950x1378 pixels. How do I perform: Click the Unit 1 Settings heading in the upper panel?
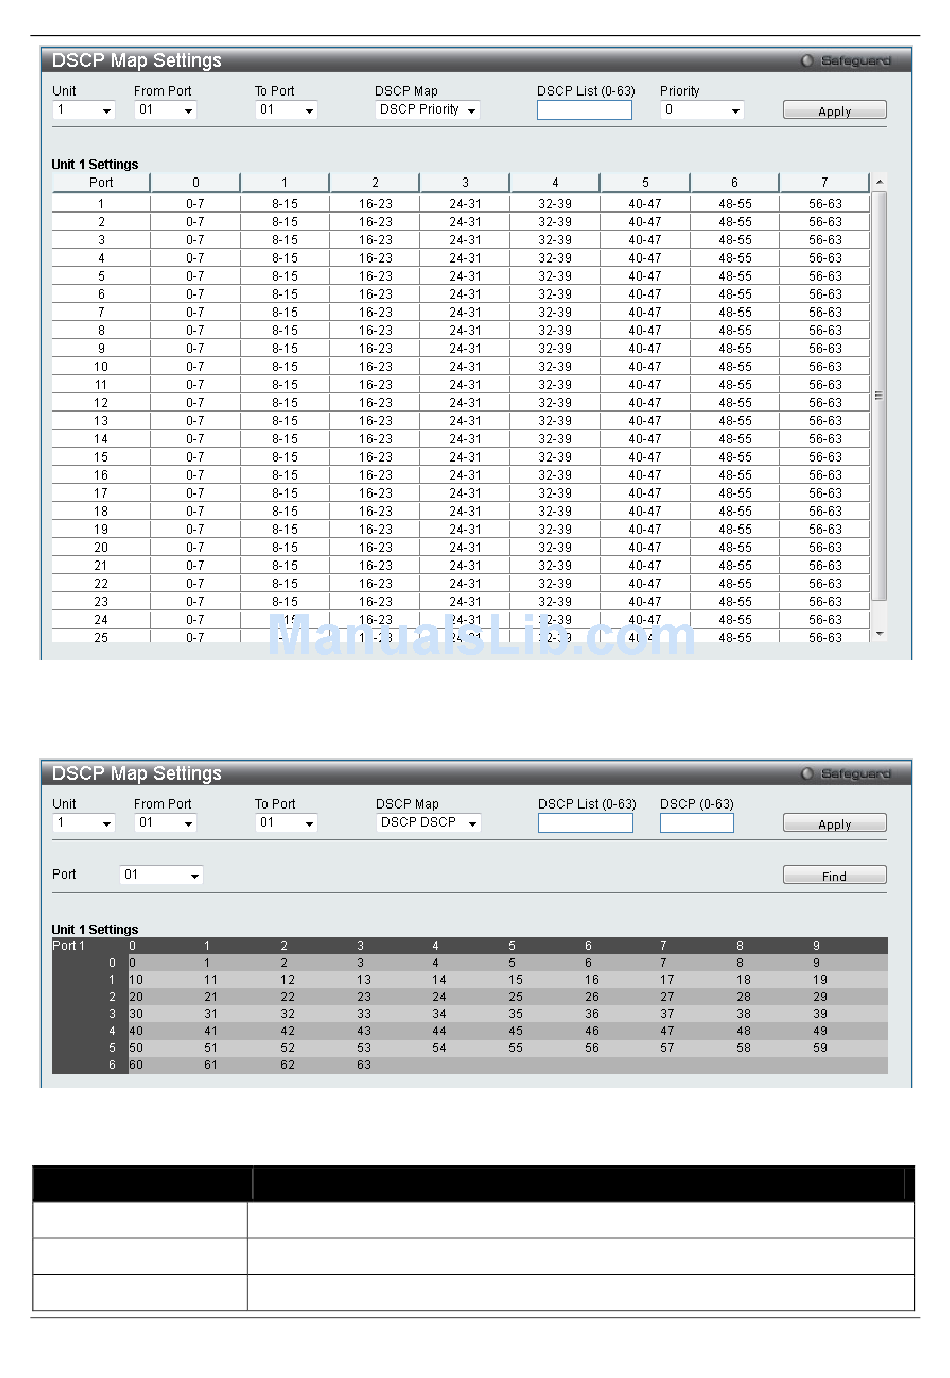click(95, 164)
